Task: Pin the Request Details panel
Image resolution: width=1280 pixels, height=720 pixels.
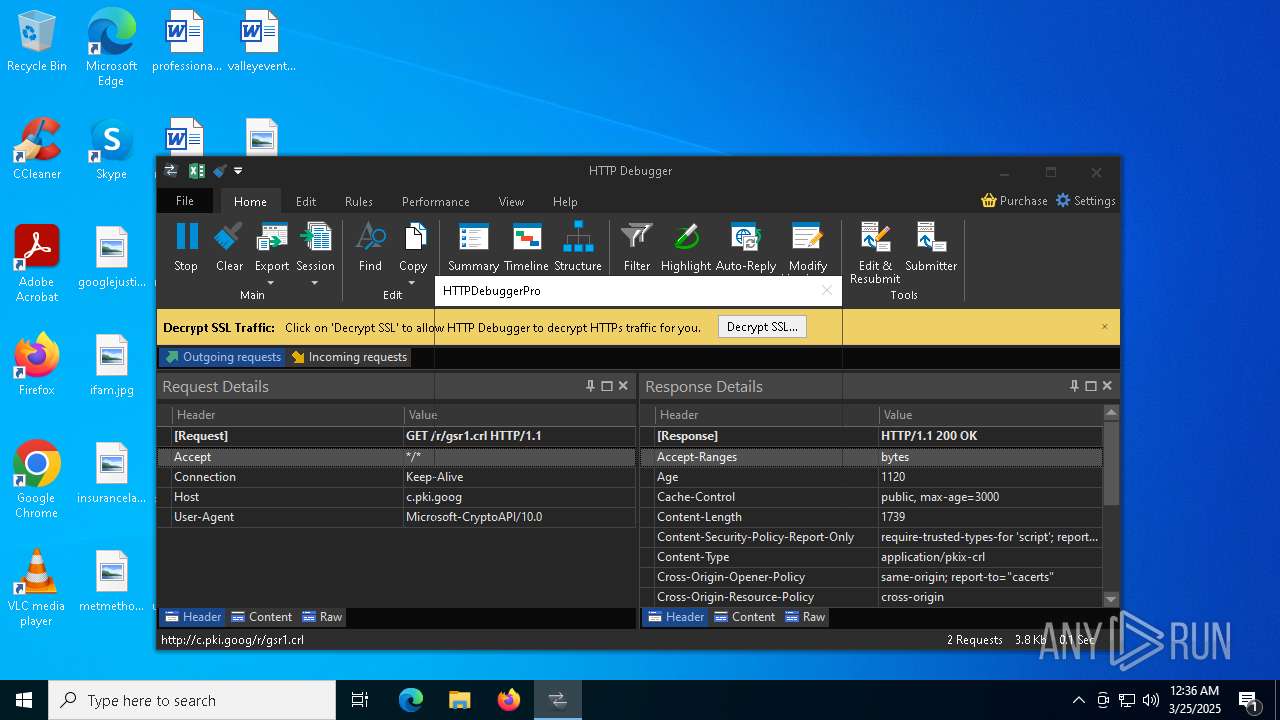Action: point(590,386)
